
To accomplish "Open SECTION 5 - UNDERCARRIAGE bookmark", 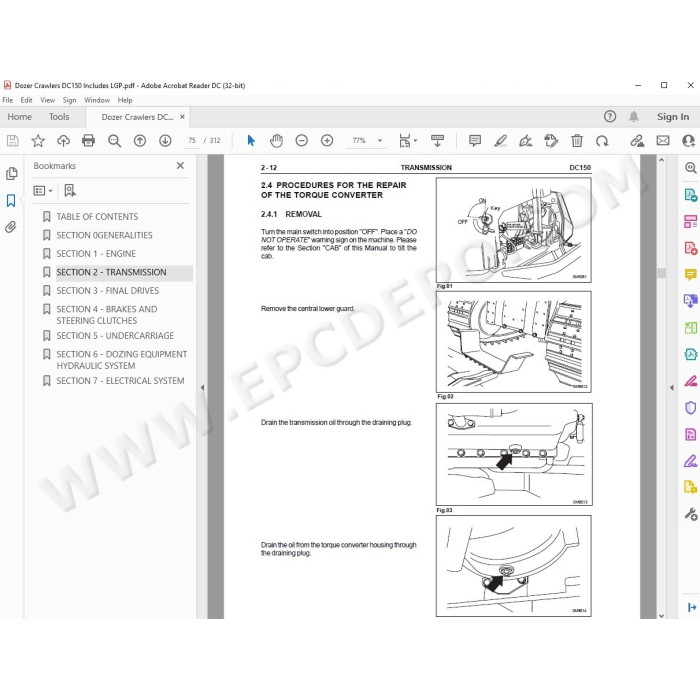I will (115, 336).
